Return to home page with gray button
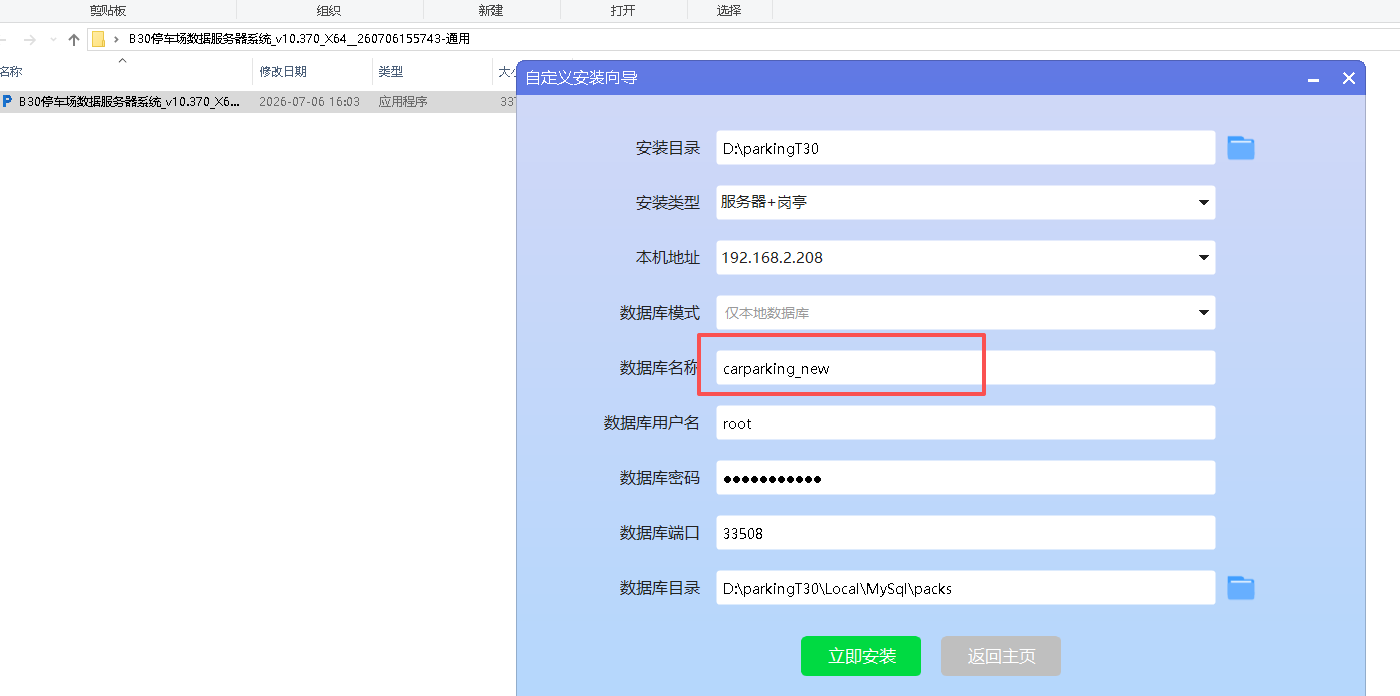 click(x=1001, y=656)
